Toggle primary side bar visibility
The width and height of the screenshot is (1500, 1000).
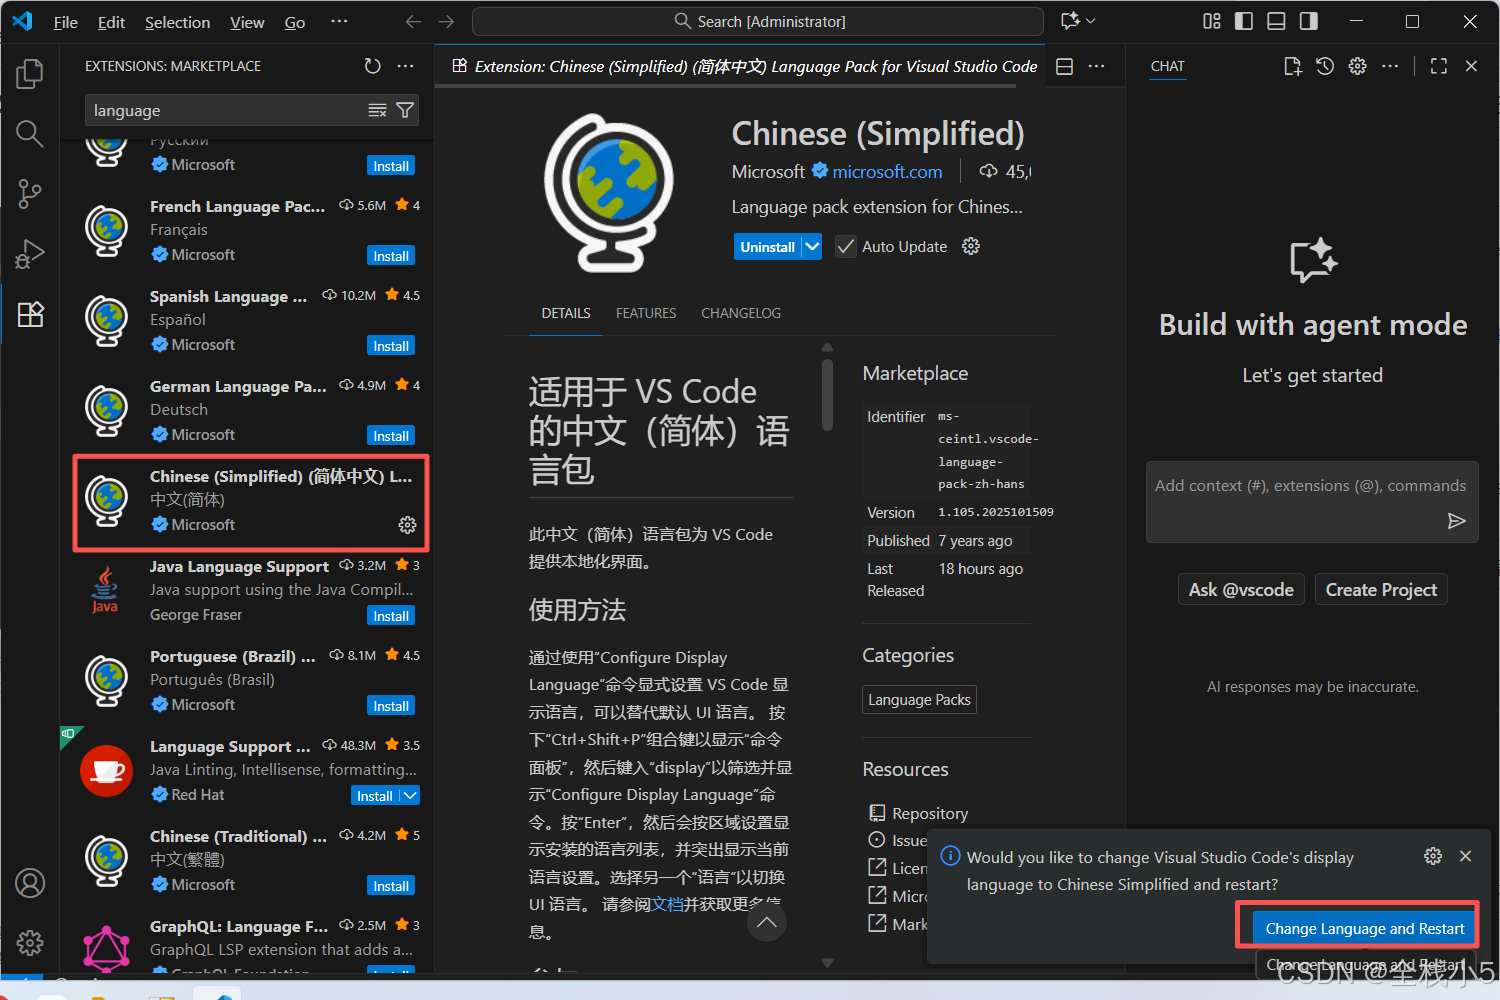click(1244, 21)
